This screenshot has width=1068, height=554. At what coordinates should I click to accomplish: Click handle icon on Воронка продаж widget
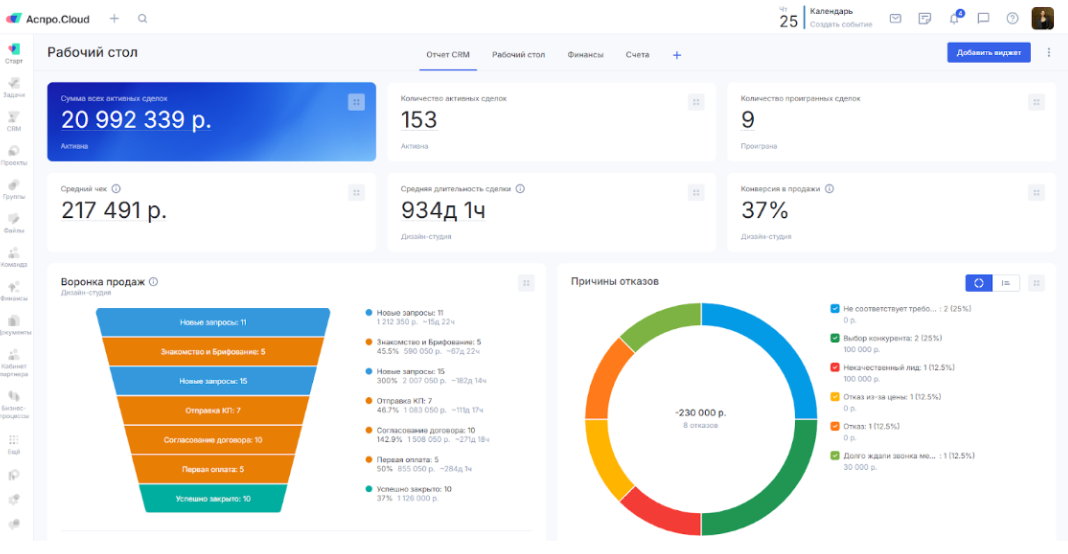click(526, 283)
